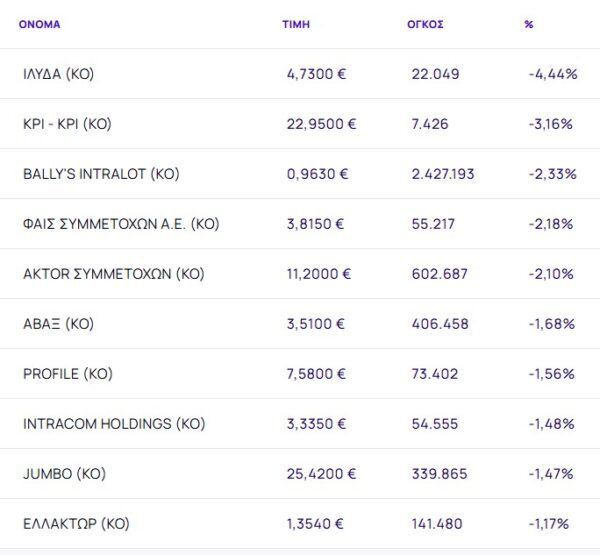Click the 25,4200 € price cell
Image resolution: width=600 pixels, height=555 pixels.
coord(321,474)
